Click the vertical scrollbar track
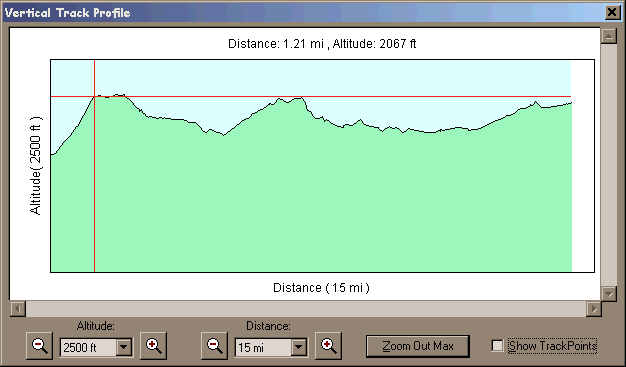 [609, 166]
